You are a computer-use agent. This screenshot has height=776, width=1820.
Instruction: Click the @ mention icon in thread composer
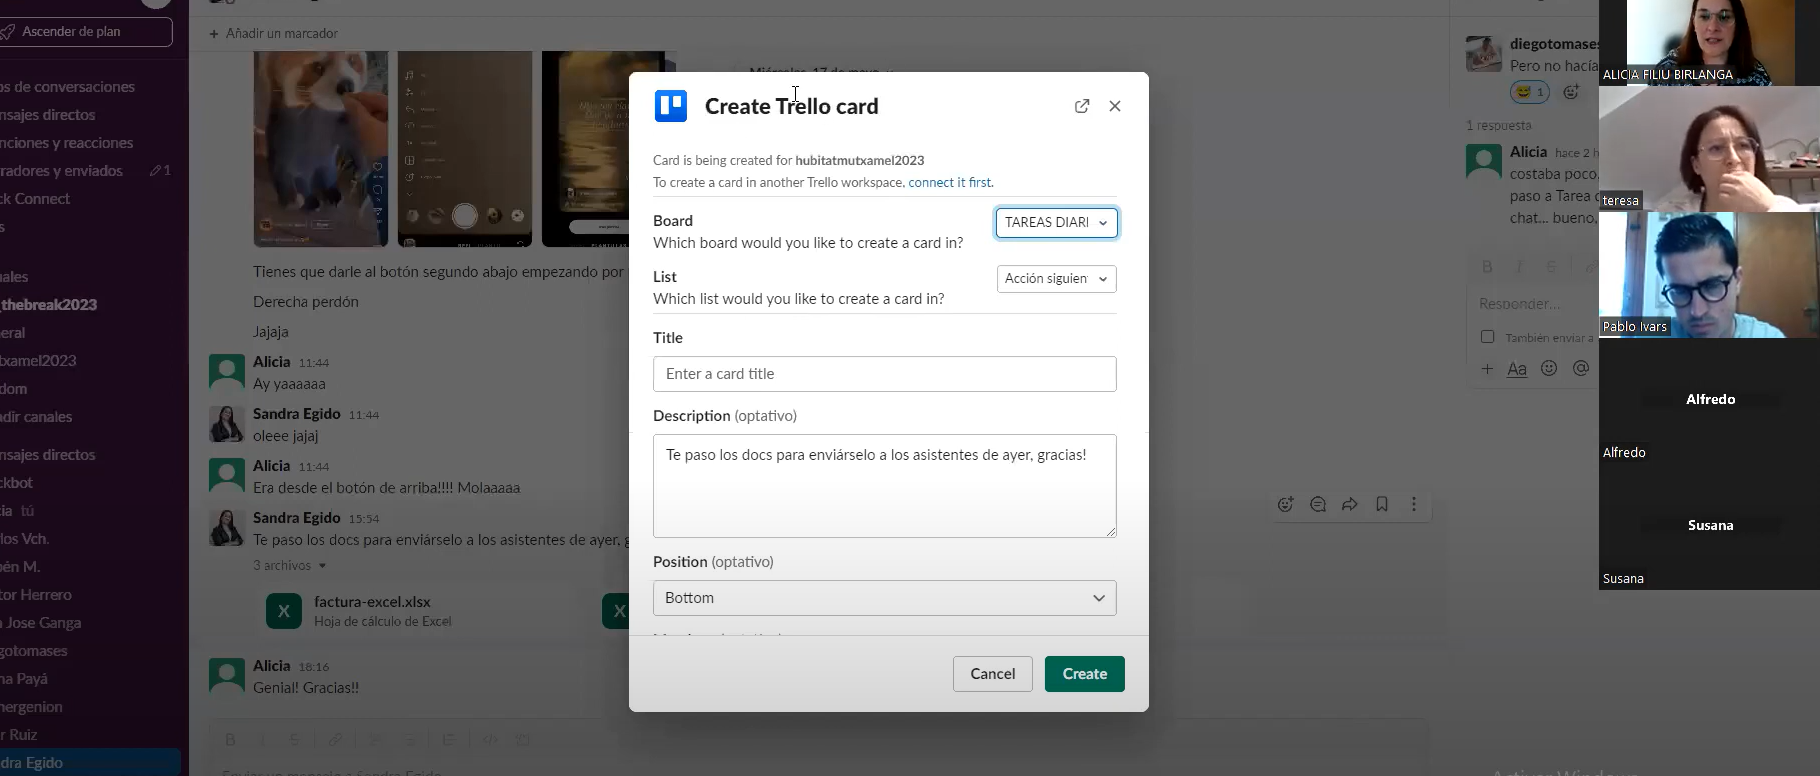coord(1581,368)
